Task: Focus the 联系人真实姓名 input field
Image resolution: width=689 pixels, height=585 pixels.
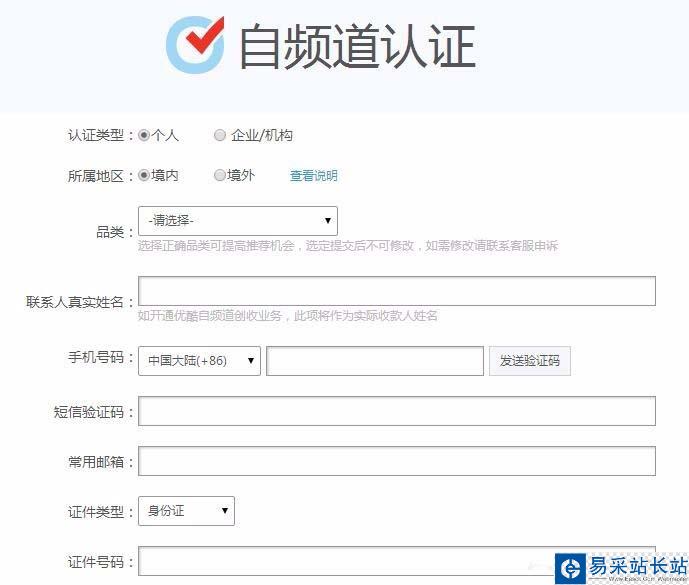Action: click(396, 291)
